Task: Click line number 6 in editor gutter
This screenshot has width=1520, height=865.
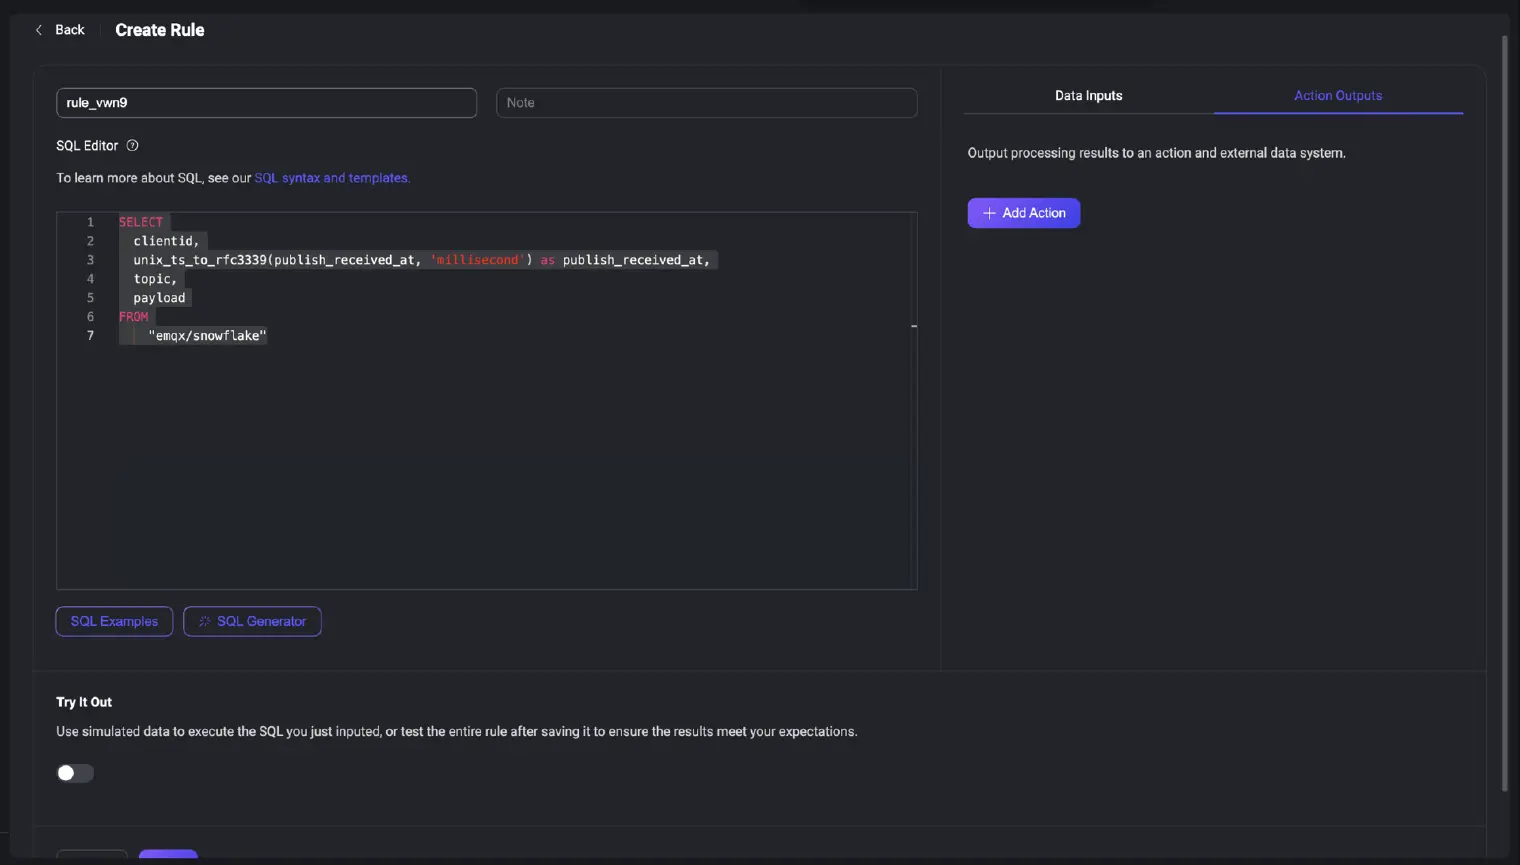Action: pyautogui.click(x=90, y=317)
